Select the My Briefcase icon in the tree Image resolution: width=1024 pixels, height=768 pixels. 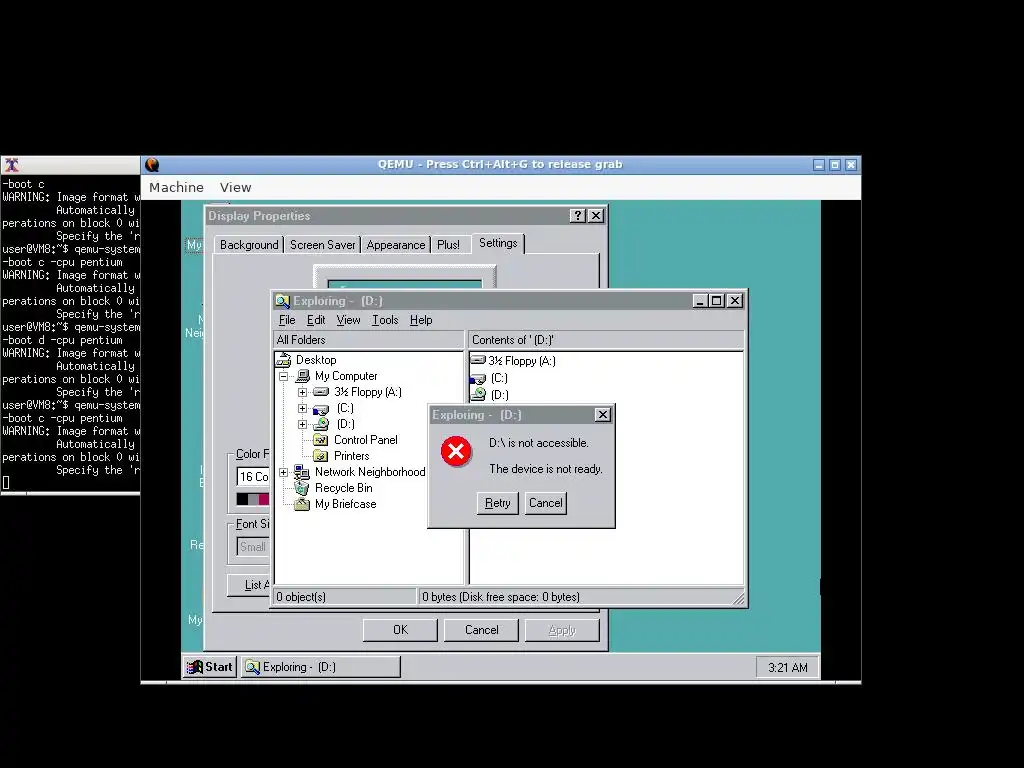click(302, 504)
